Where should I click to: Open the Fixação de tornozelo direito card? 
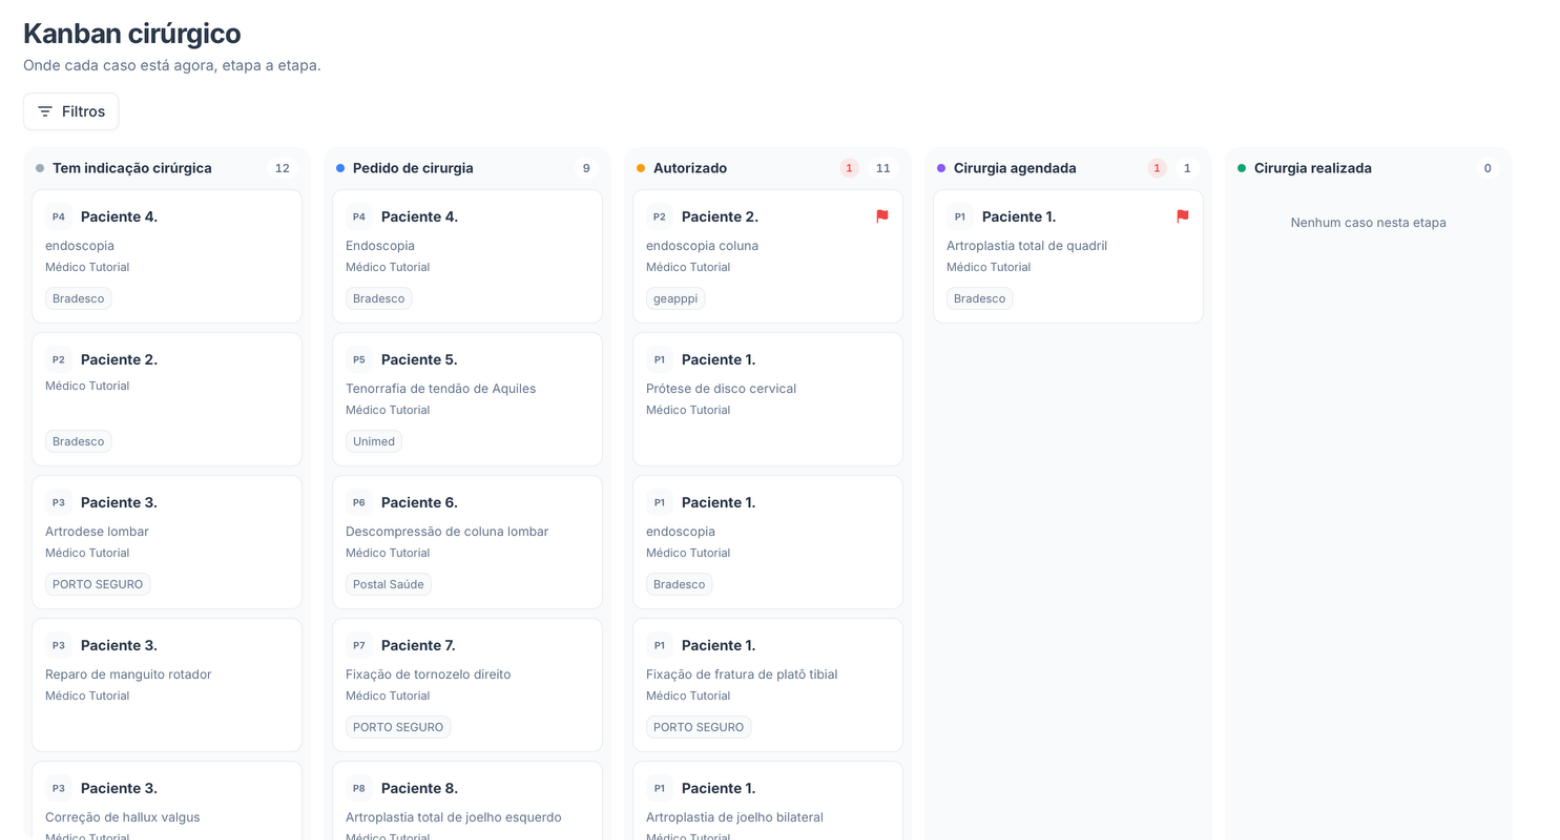click(467, 685)
